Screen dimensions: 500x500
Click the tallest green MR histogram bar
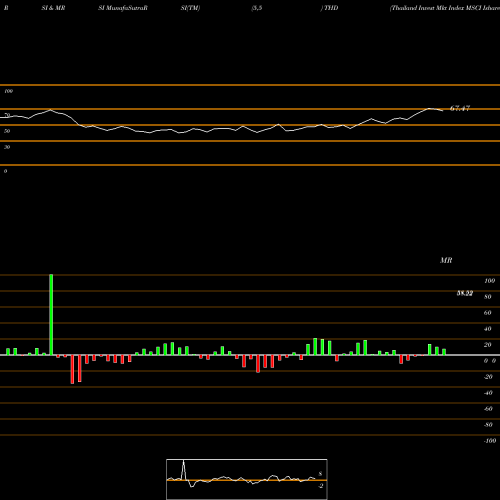(x=51, y=315)
